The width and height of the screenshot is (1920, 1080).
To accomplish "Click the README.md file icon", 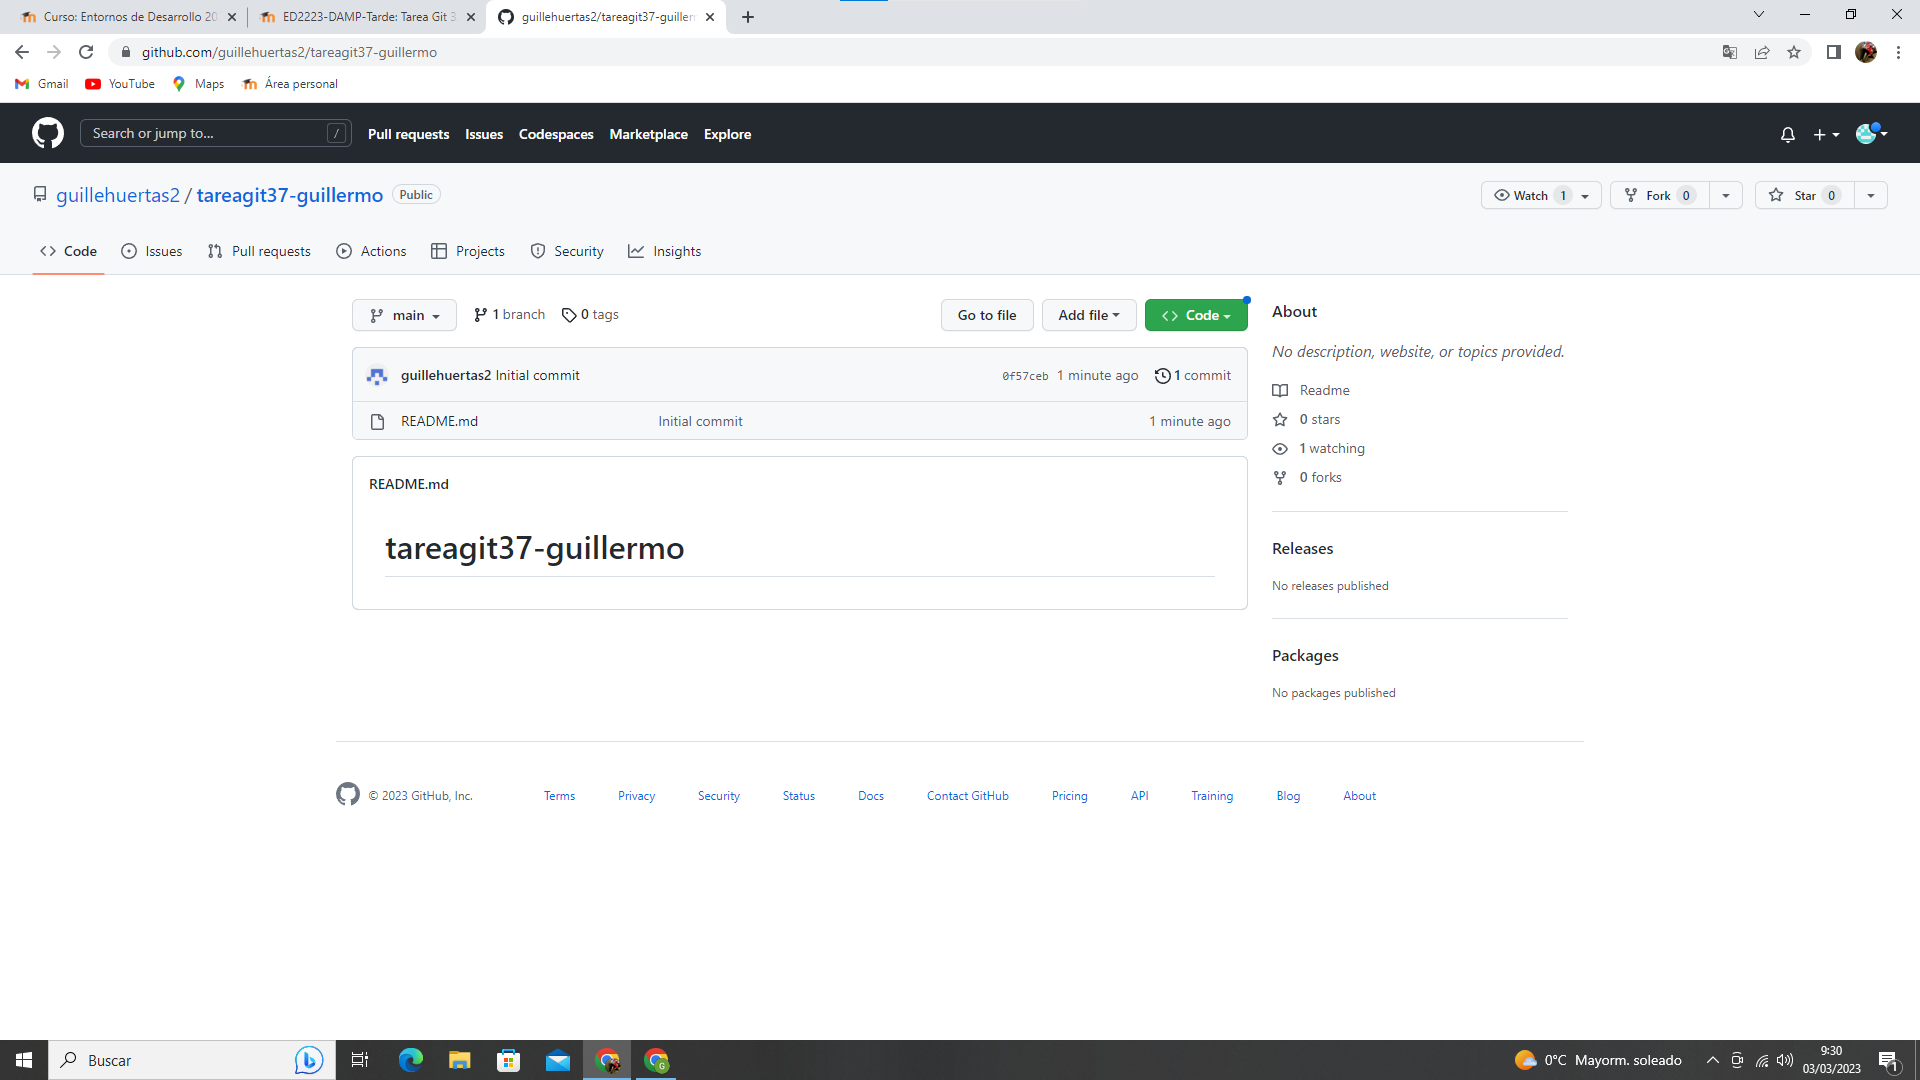I will 377,421.
